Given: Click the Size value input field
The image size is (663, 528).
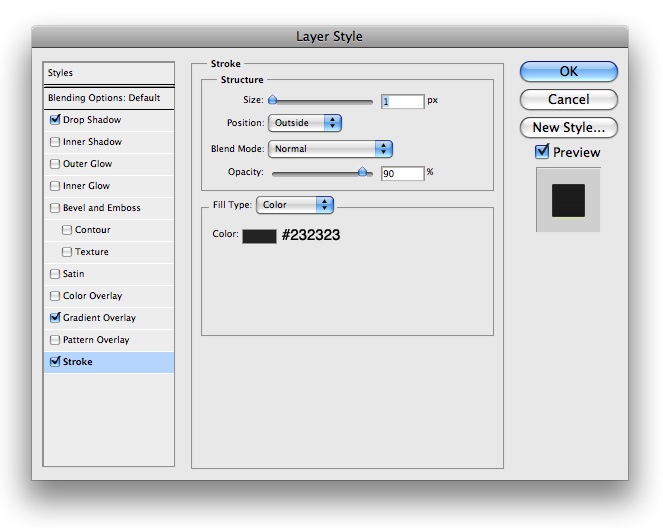Looking at the screenshot, I should [x=403, y=101].
